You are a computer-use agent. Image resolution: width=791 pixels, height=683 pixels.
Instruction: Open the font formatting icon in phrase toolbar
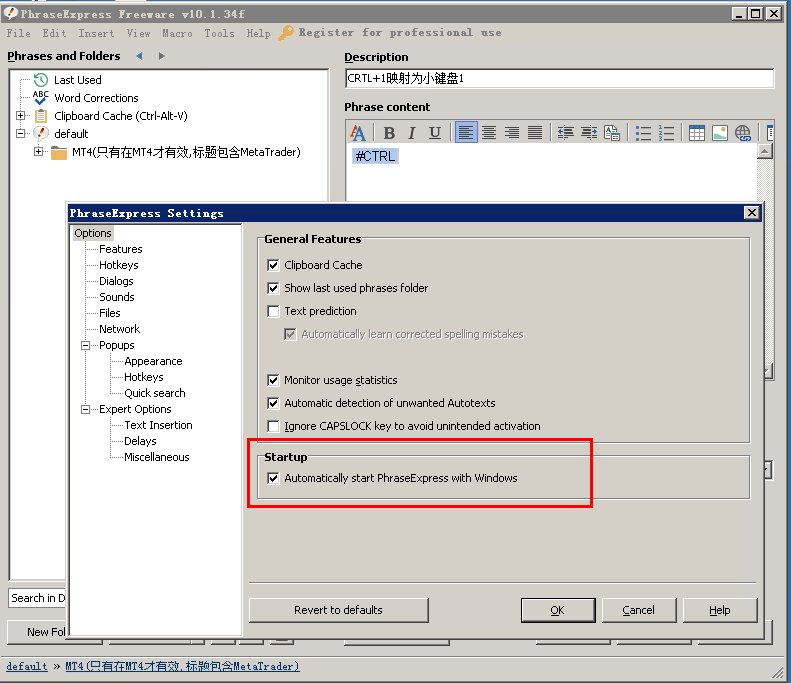tap(358, 133)
